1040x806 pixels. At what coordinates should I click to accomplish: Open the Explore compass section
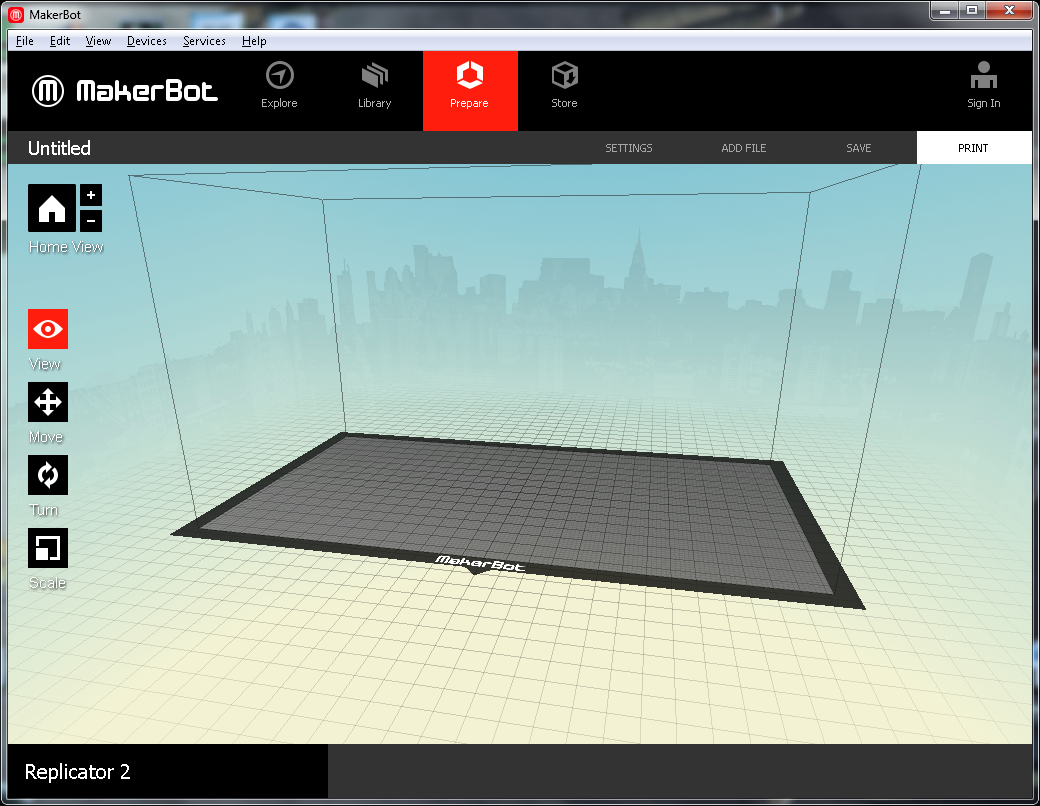coord(279,86)
